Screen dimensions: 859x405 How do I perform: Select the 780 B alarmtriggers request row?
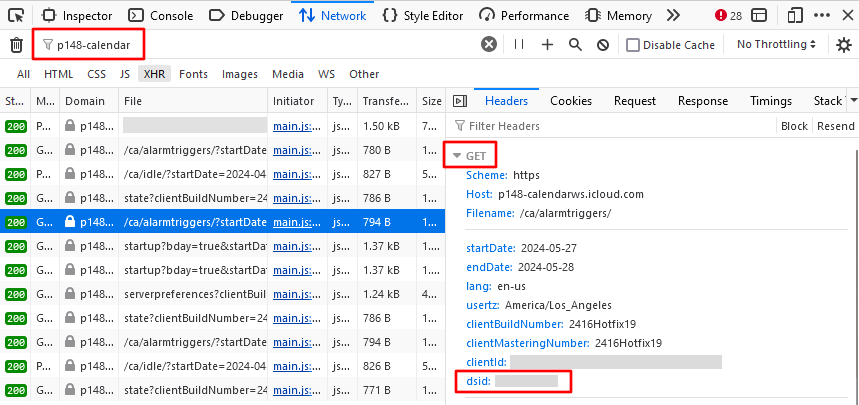click(222, 150)
